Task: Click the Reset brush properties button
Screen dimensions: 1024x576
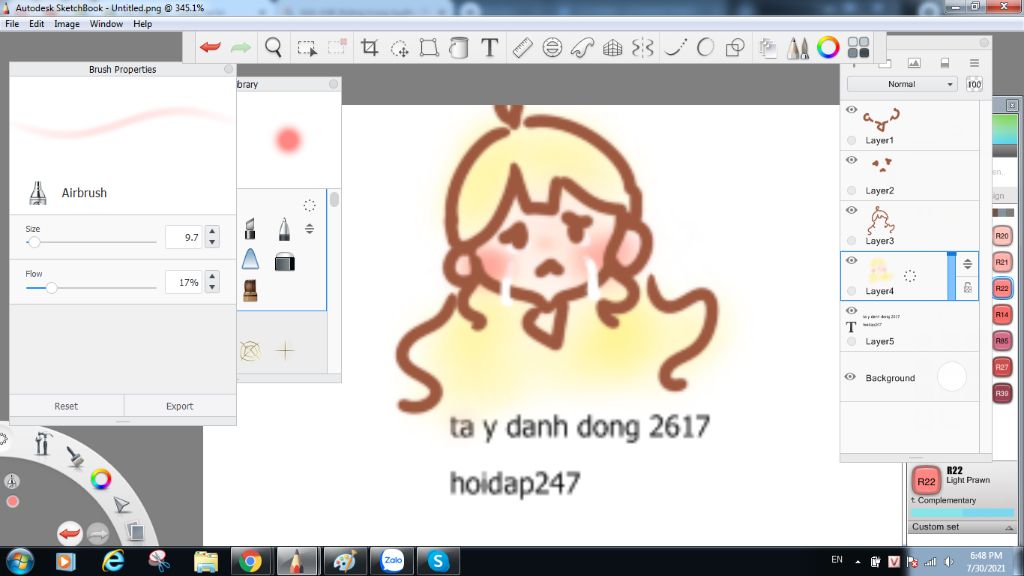Action: pyautogui.click(x=66, y=406)
